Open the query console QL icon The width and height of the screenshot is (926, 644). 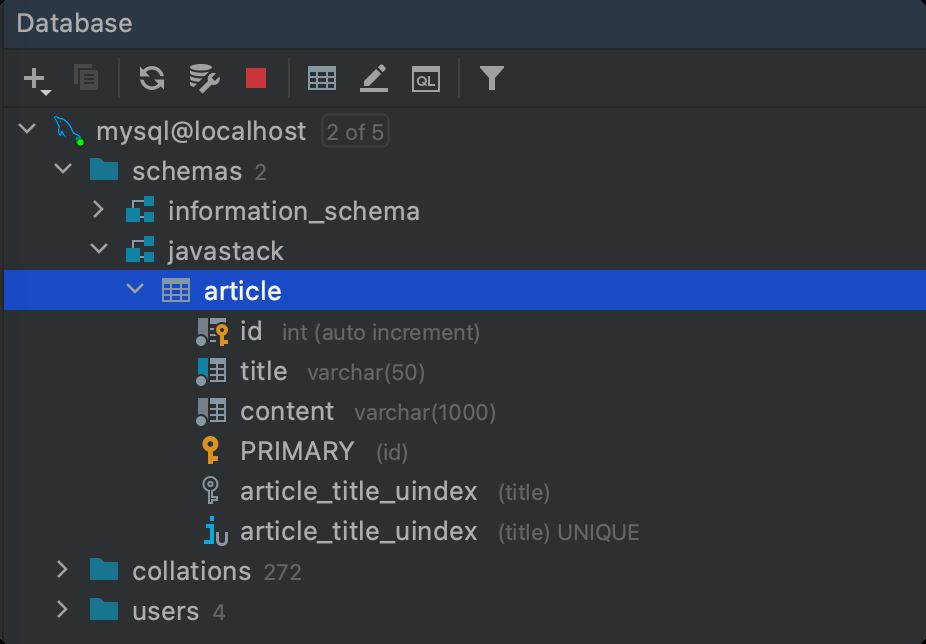click(x=426, y=78)
